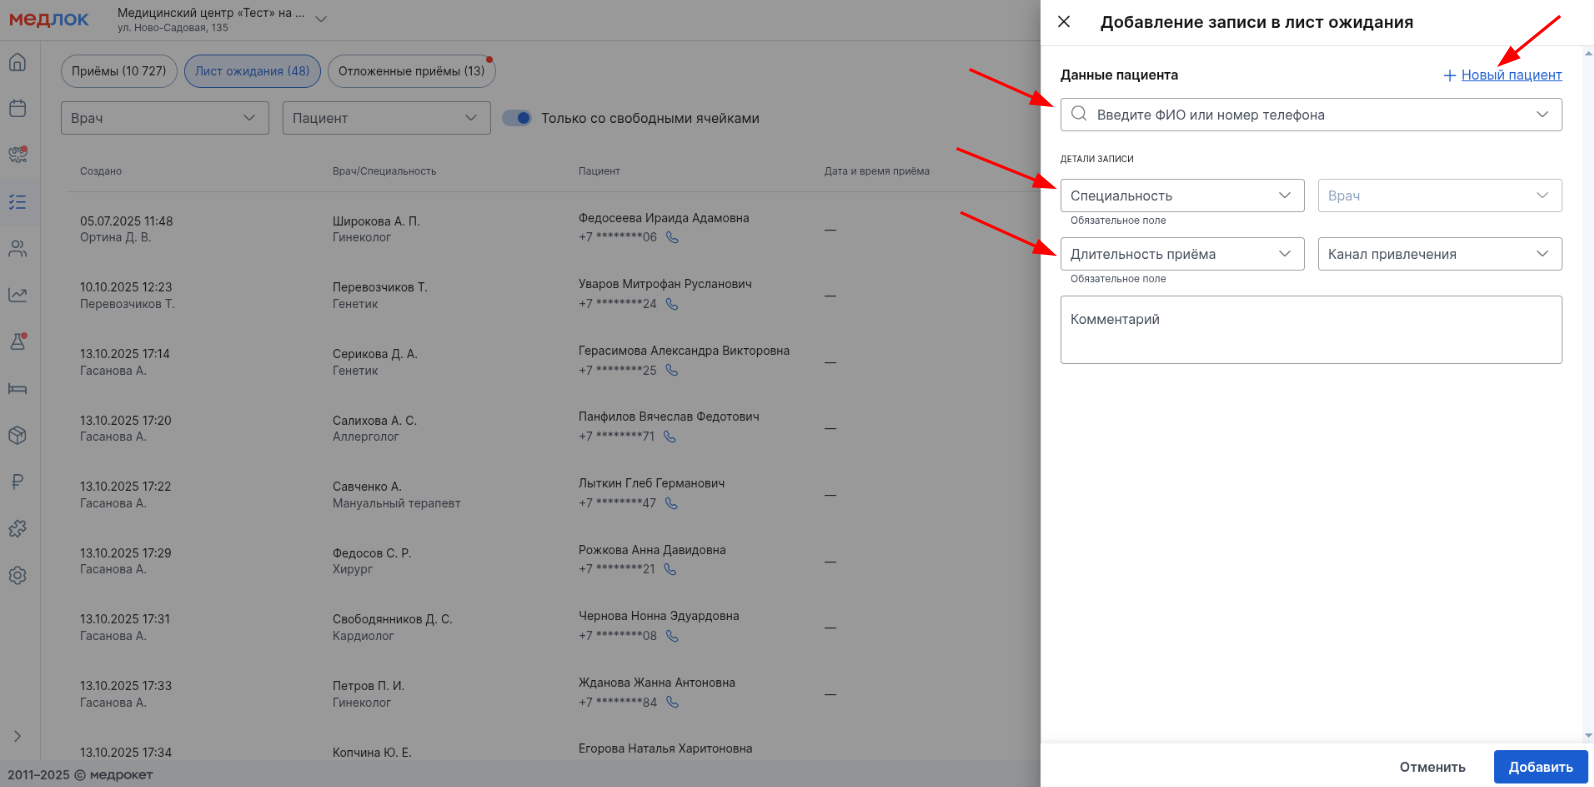Open the 'Канал привлечения' dropdown
Screen dimensions: 1594x787
[1438, 254]
